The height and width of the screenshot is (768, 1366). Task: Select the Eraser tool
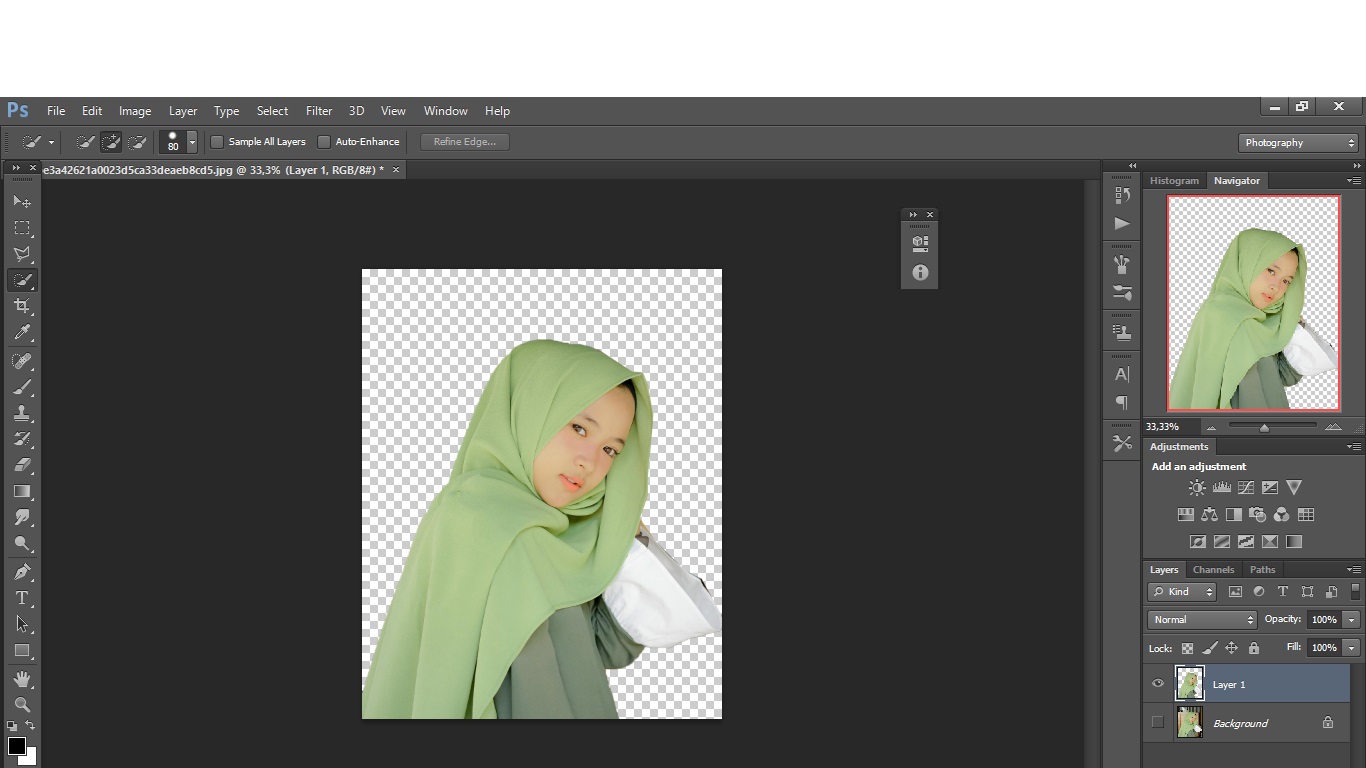coord(22,465)
